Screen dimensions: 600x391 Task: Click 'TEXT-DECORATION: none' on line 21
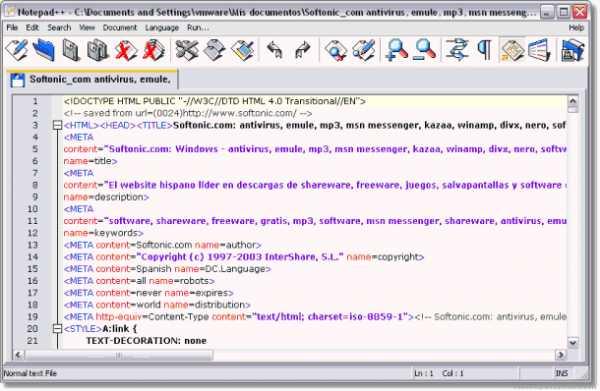[146, 340]
